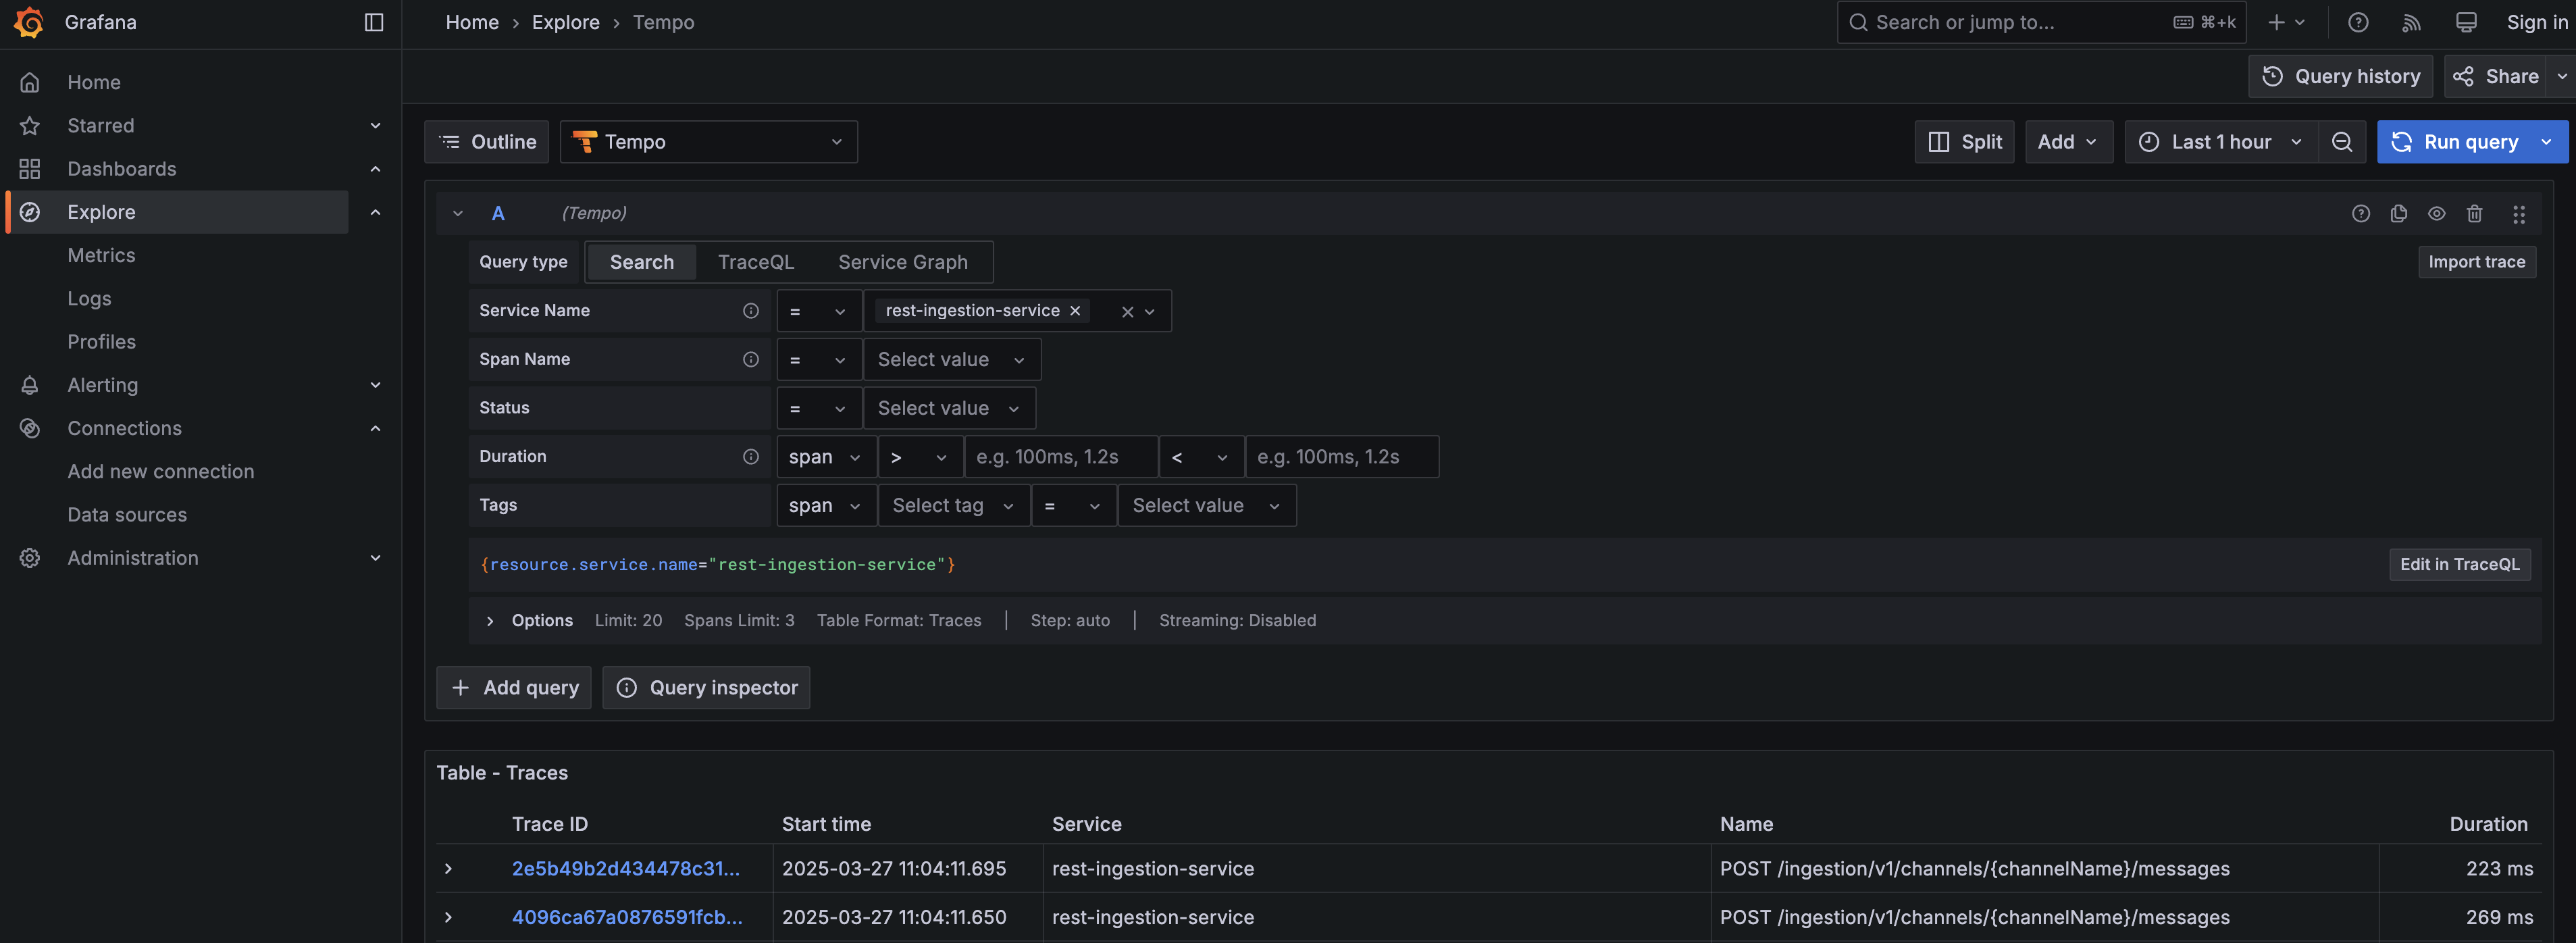Open the plus 'New' menu in top bar

2286,22
